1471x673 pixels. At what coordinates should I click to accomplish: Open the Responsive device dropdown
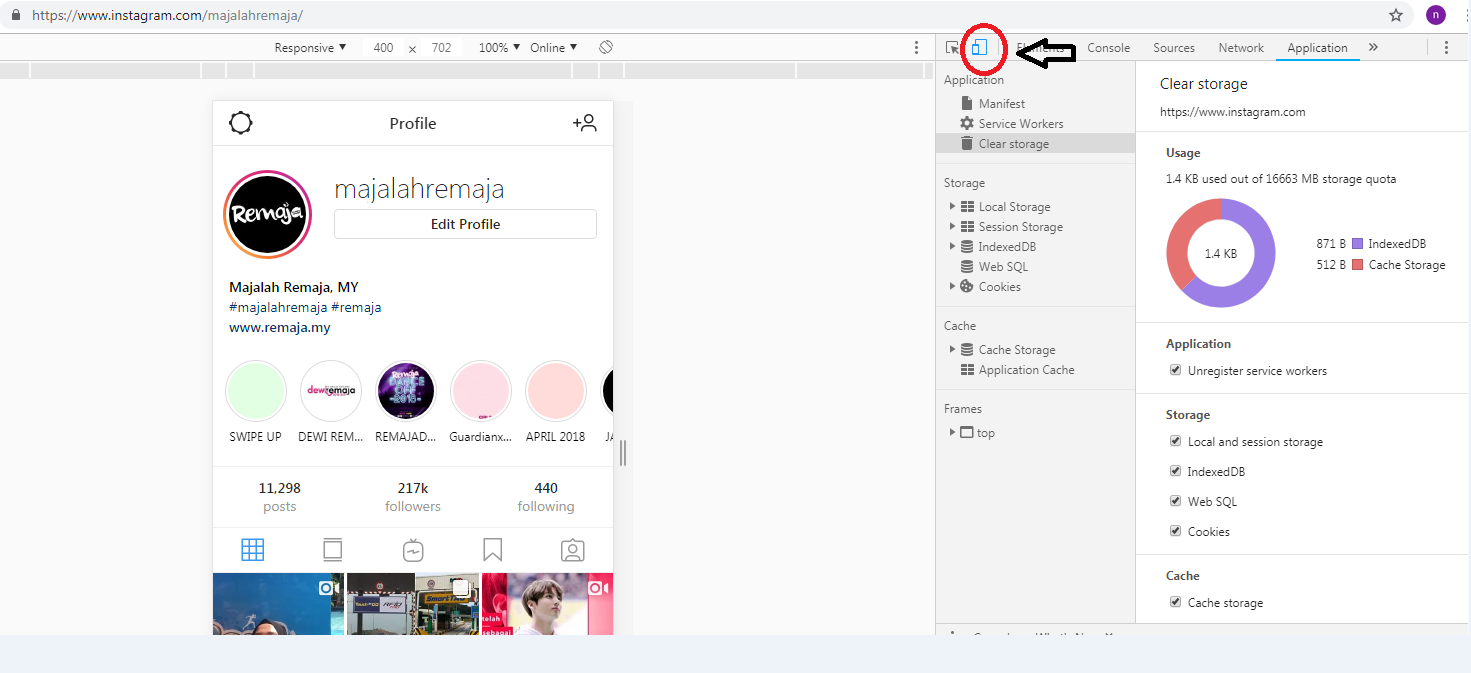coord(310,48)
